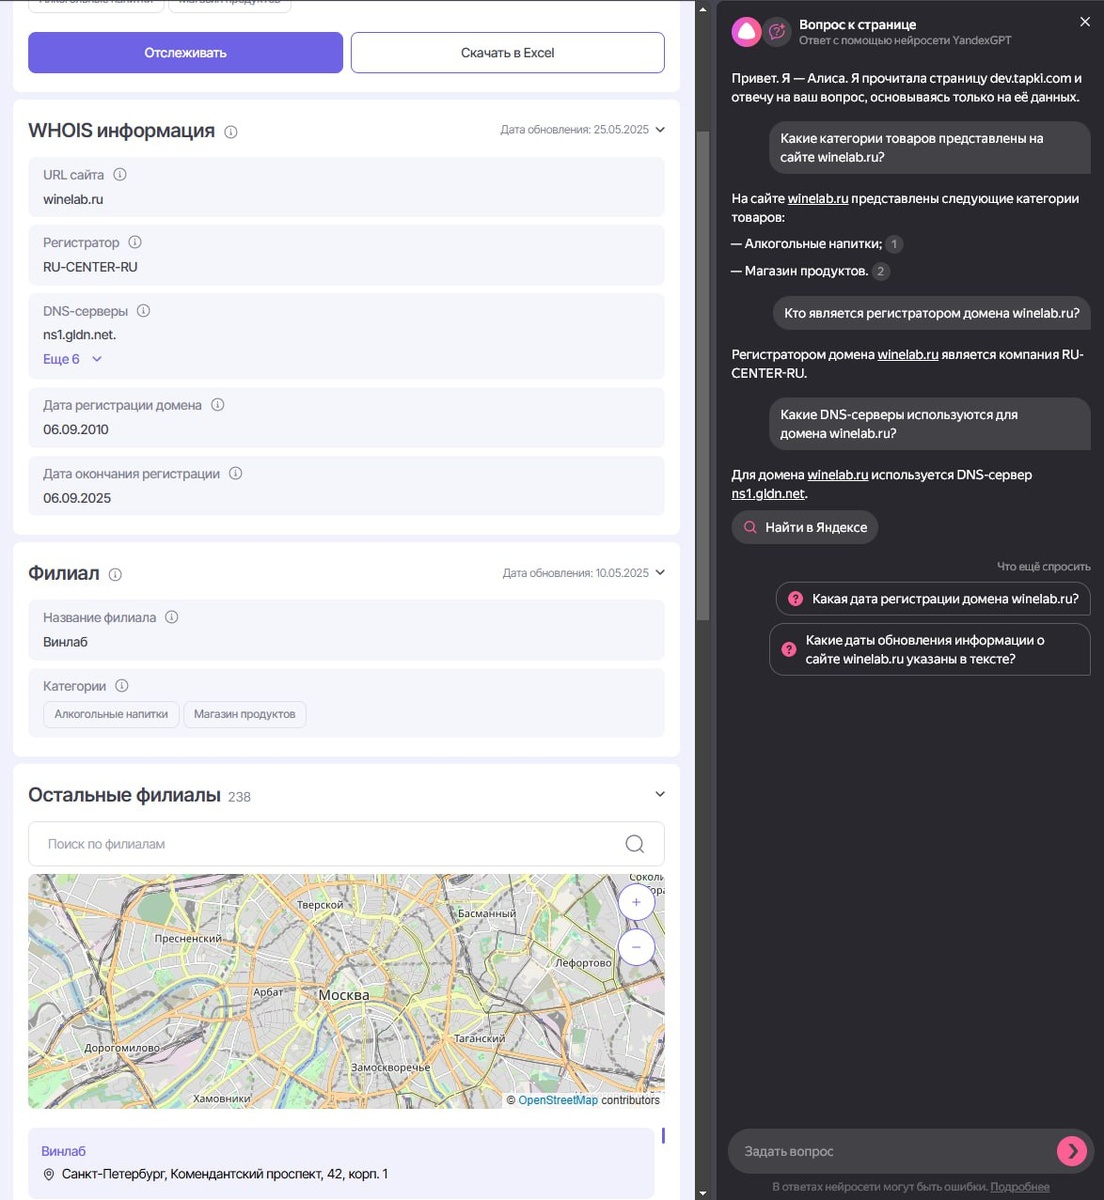Expand the WHOIS update date chevron
The height and width of the screenshot is (1200, 1104).
(x=660, y=130)
